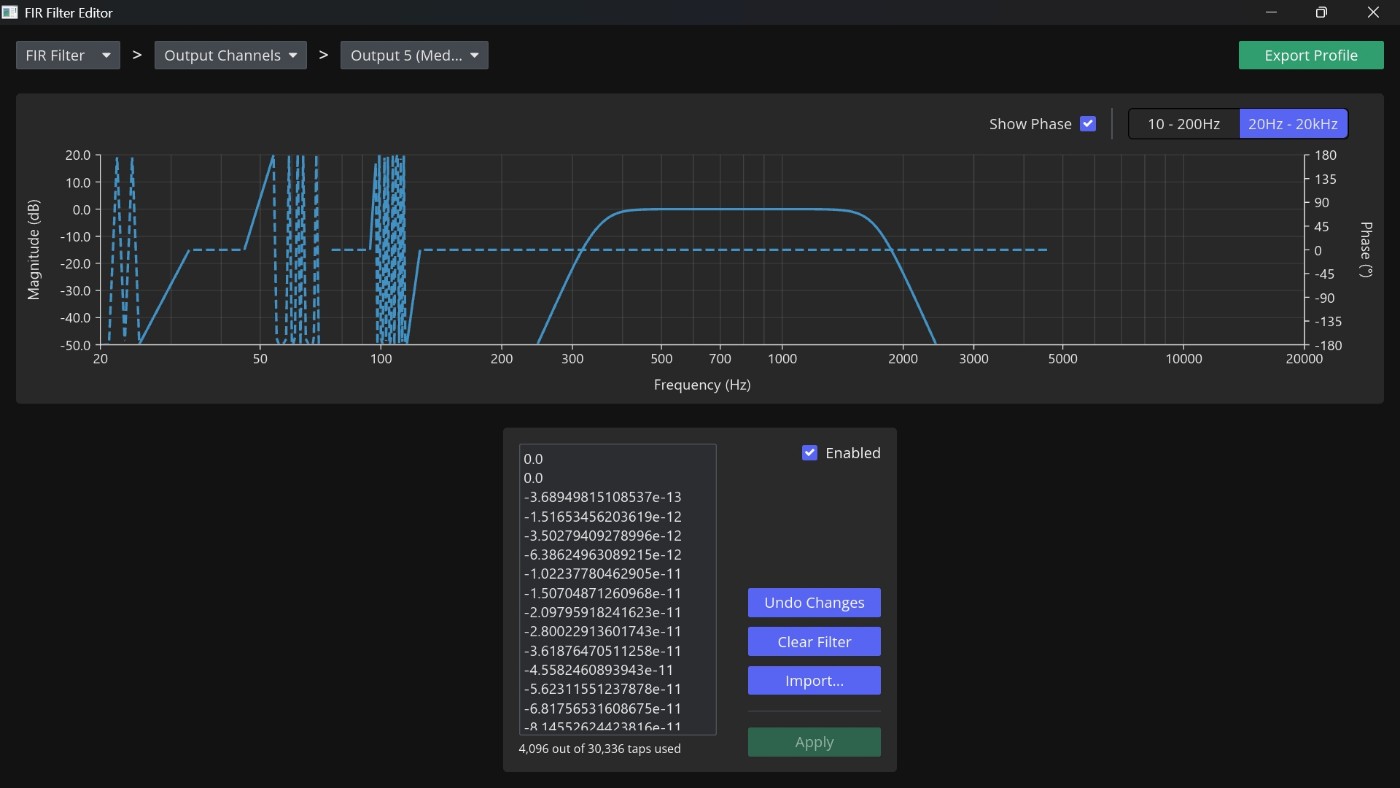Expand the Output Channels dropdown

[x=230, y=55]
